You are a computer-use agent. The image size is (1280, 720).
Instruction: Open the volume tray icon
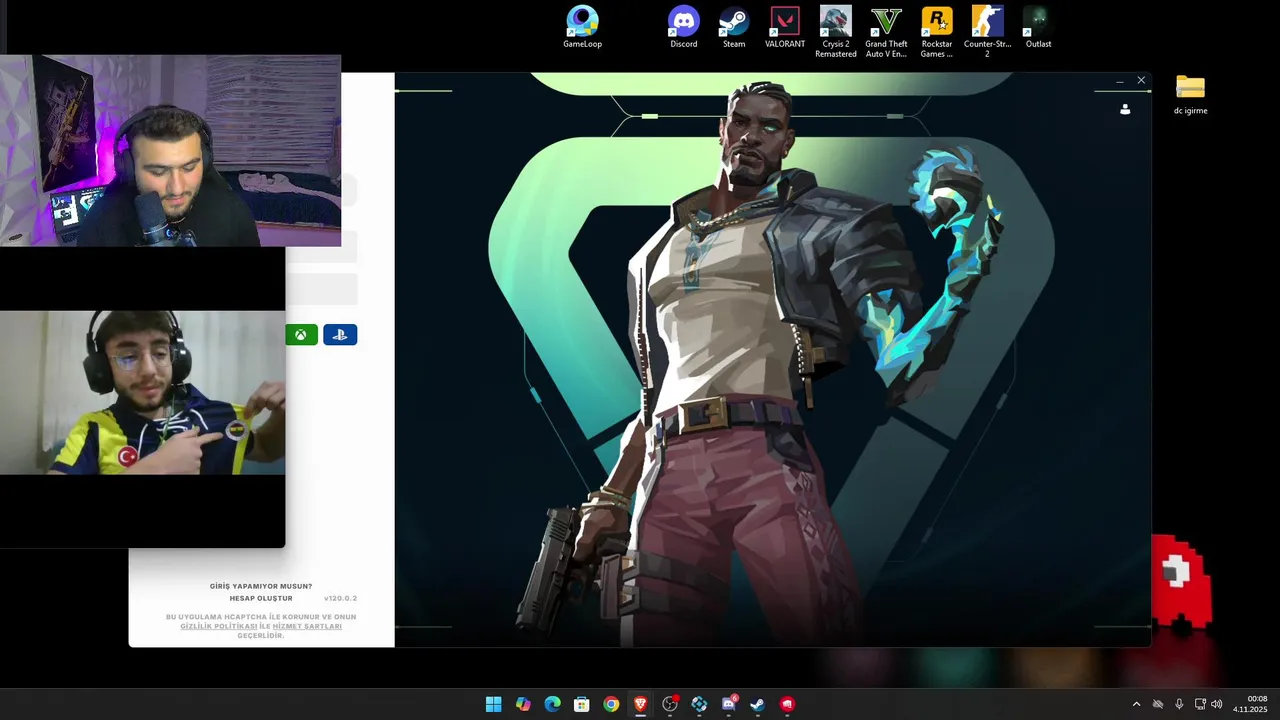[1216, 704]
